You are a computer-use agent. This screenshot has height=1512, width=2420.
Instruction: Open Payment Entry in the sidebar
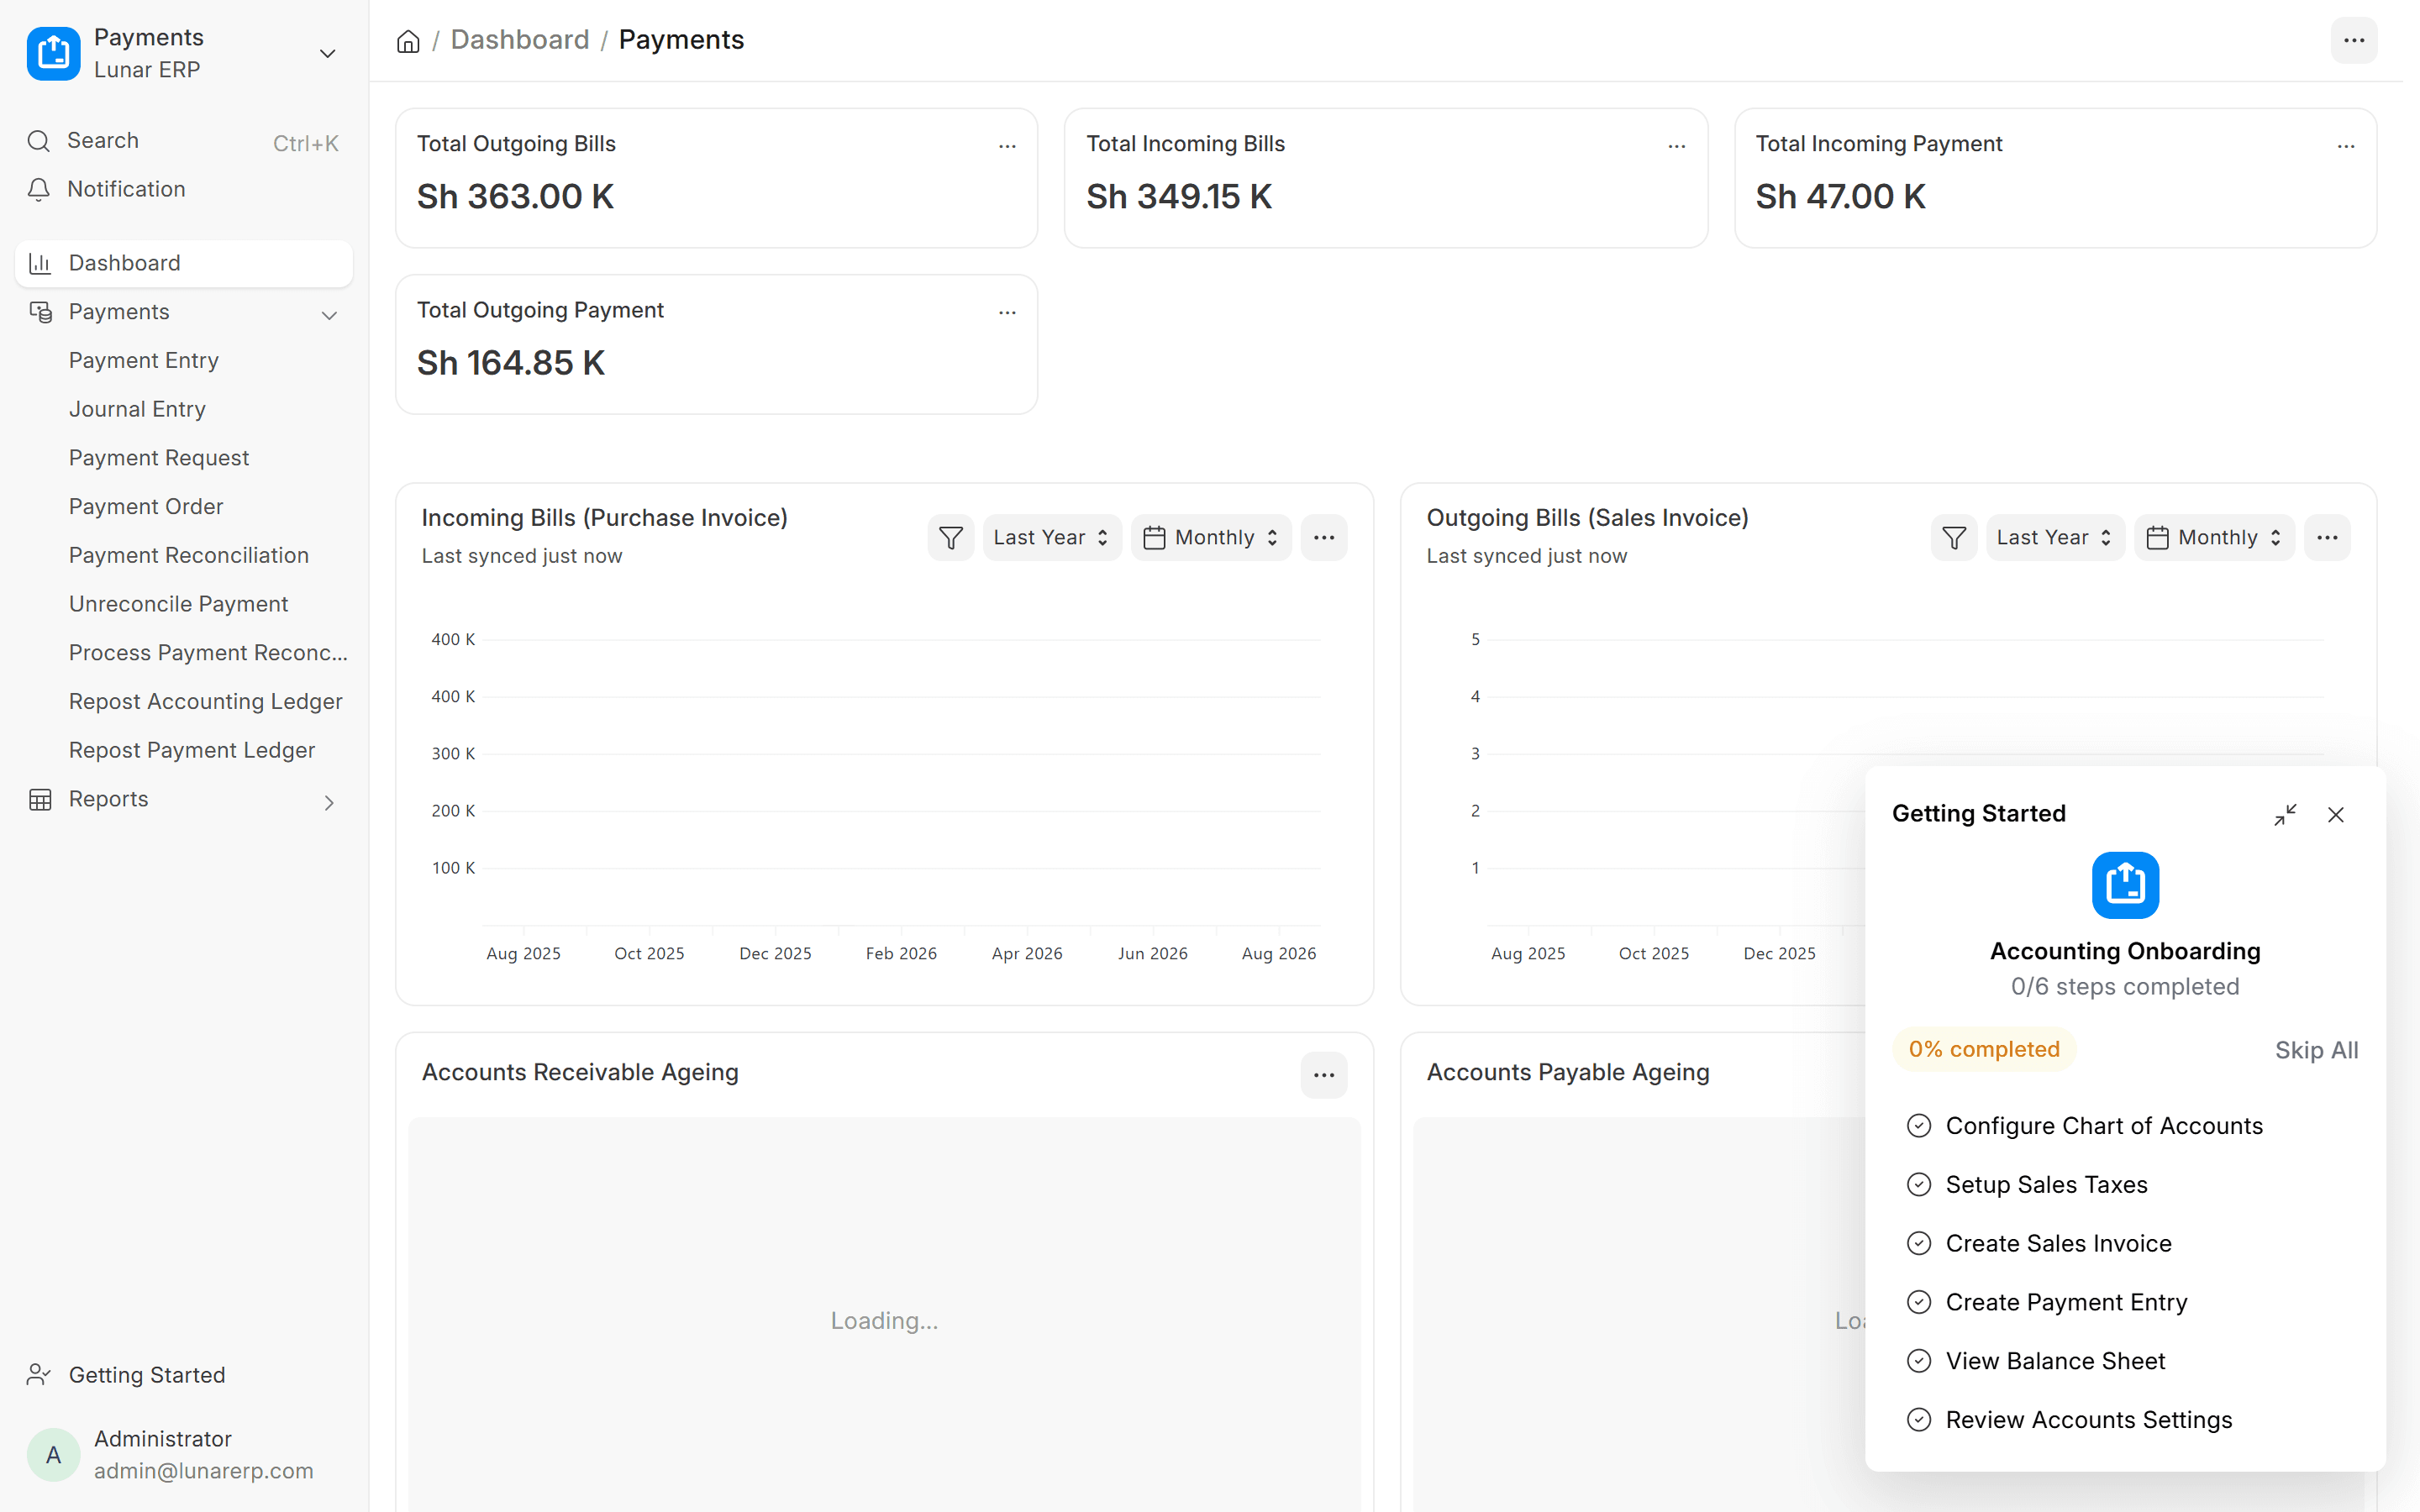click(x=143, y=361)
